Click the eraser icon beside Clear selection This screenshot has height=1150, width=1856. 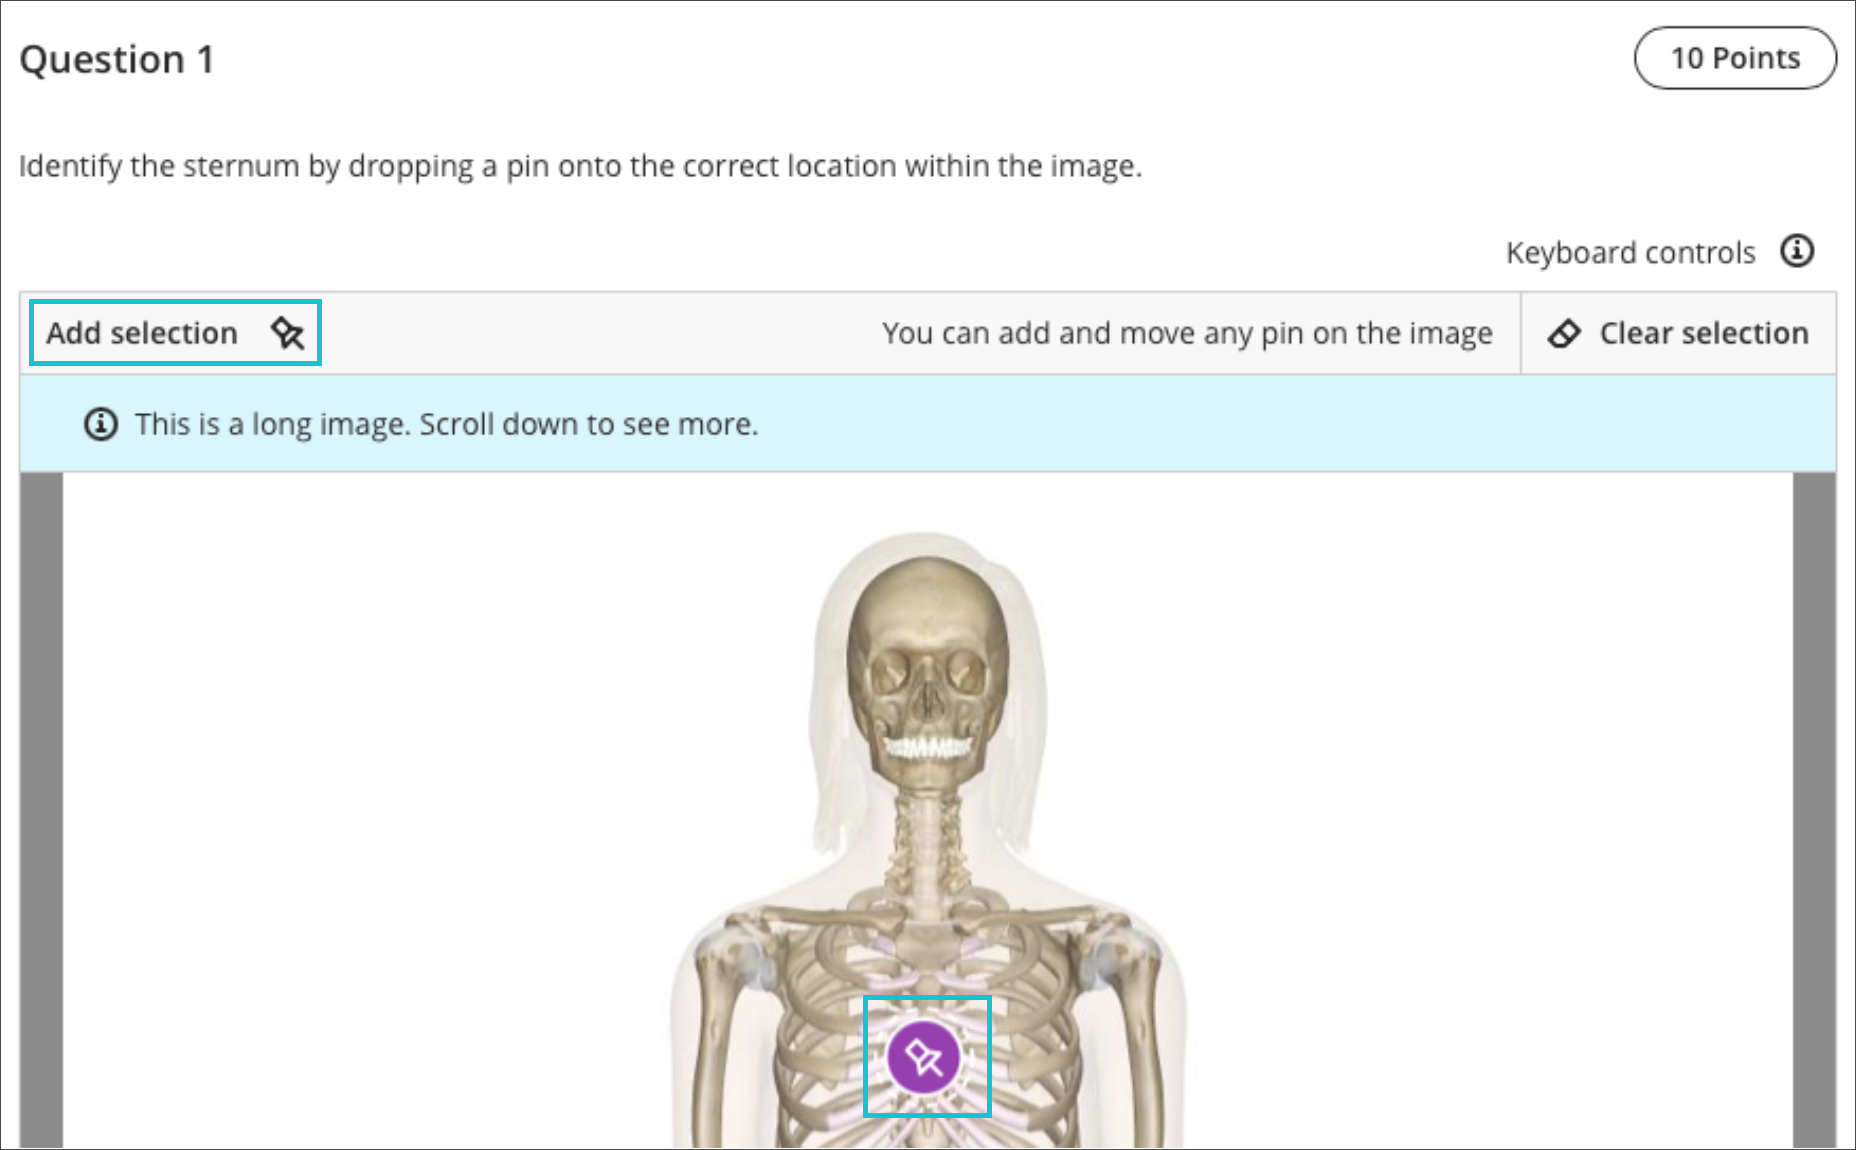point(1564,333)
